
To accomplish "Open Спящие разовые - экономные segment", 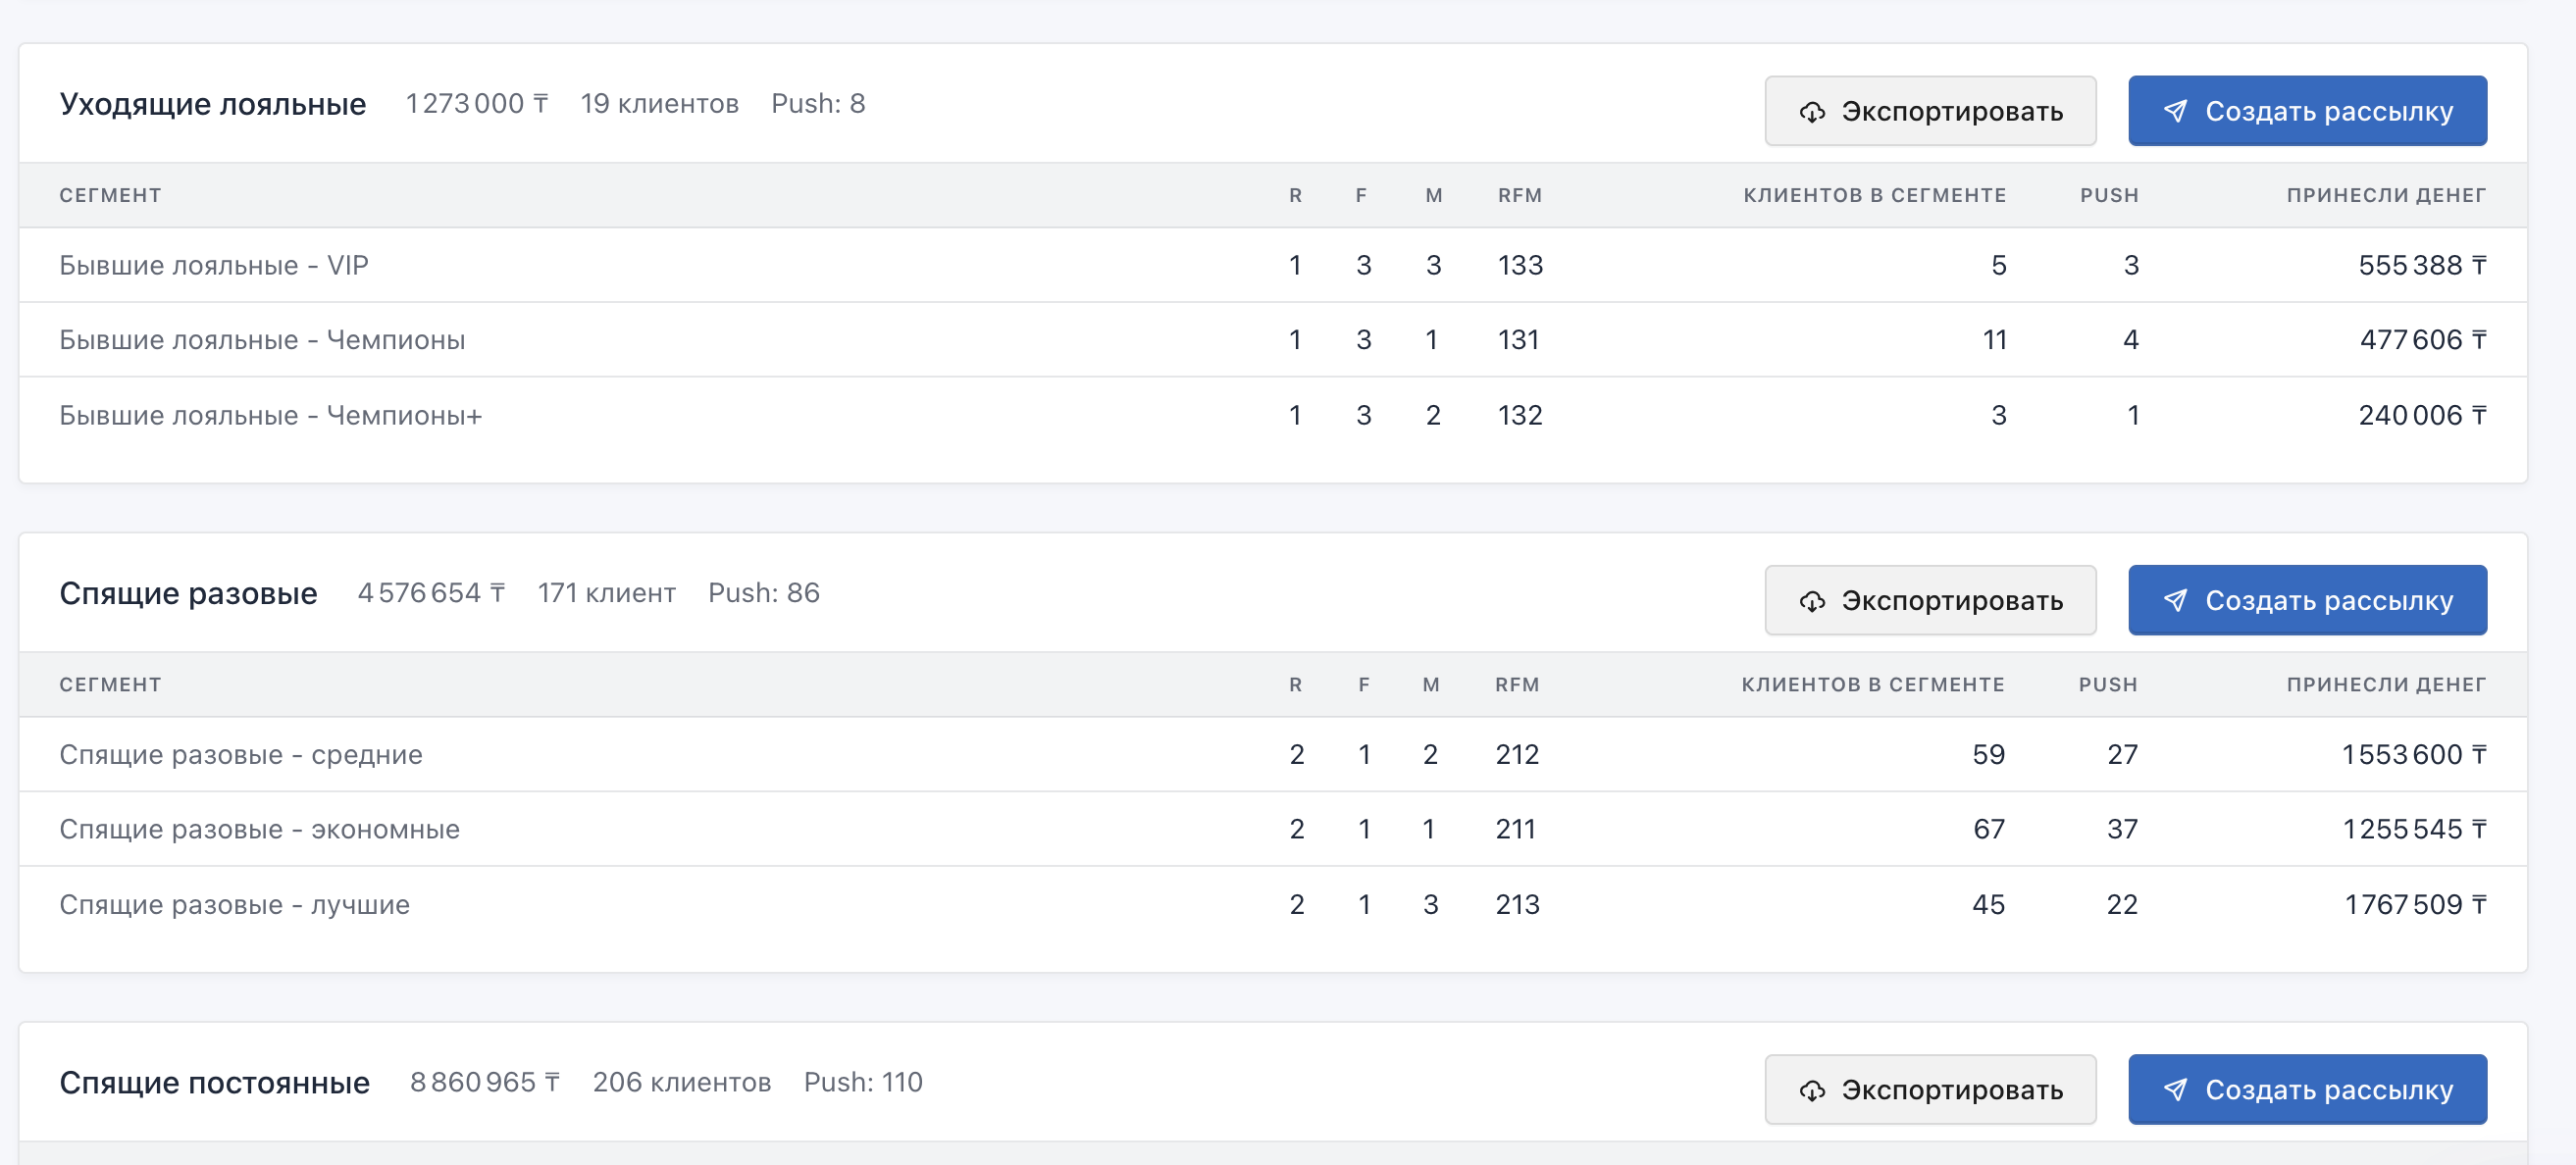I will point(259,829).
